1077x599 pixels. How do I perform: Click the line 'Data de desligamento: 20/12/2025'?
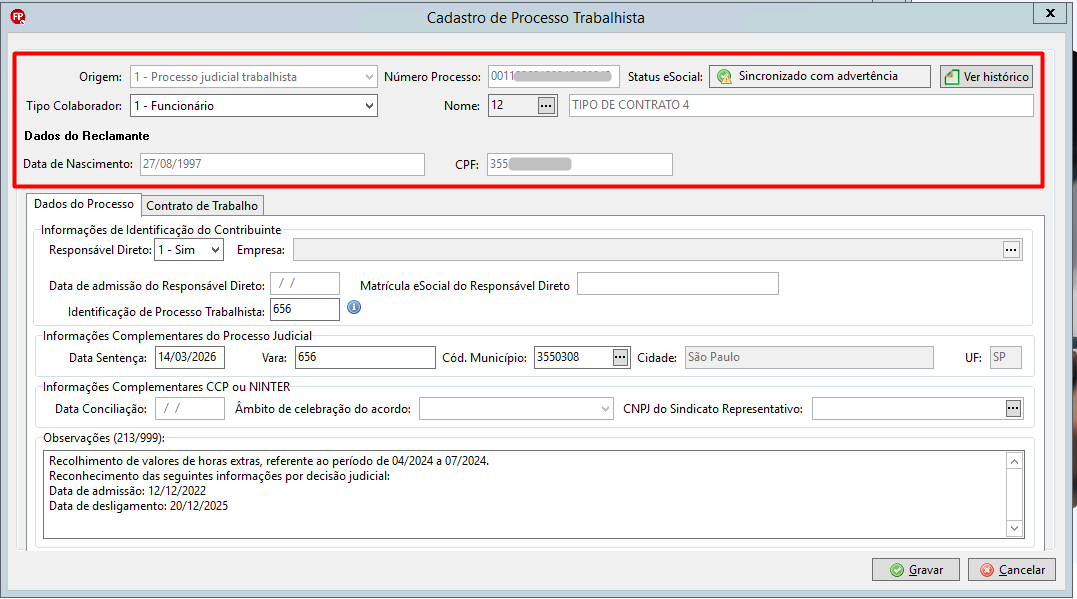[x=139, y=506]
